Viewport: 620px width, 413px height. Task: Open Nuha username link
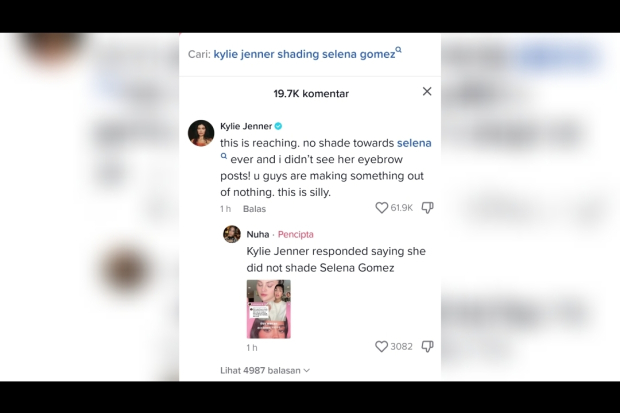tap(258, 235)
